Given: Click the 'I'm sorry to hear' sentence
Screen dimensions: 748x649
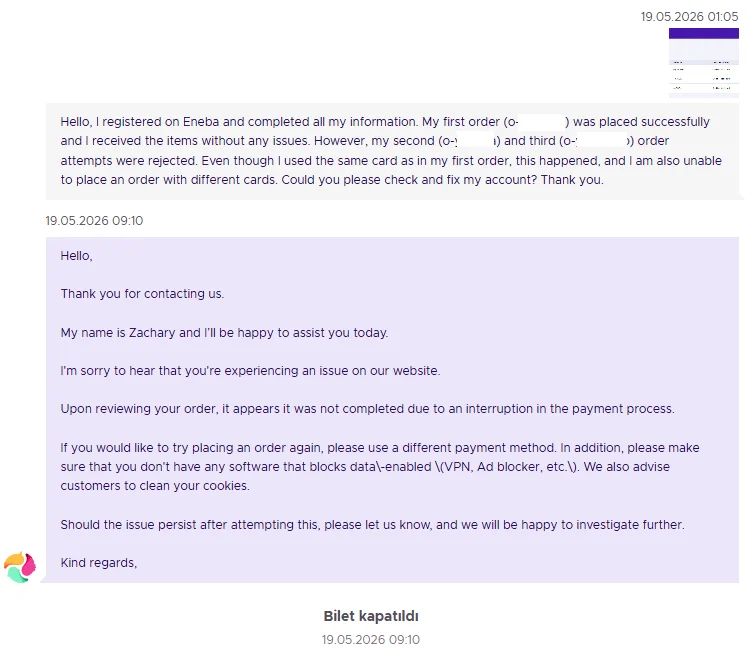Looking at the screenshot, I should click(250, 371).
